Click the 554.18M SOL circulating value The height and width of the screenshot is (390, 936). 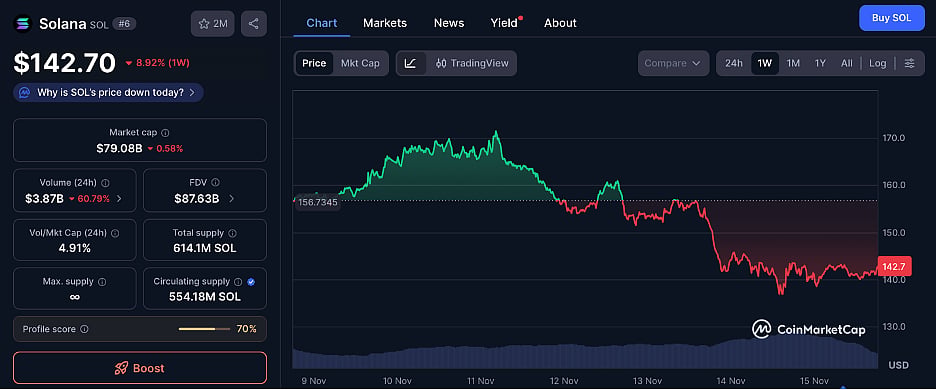(205, 296)
